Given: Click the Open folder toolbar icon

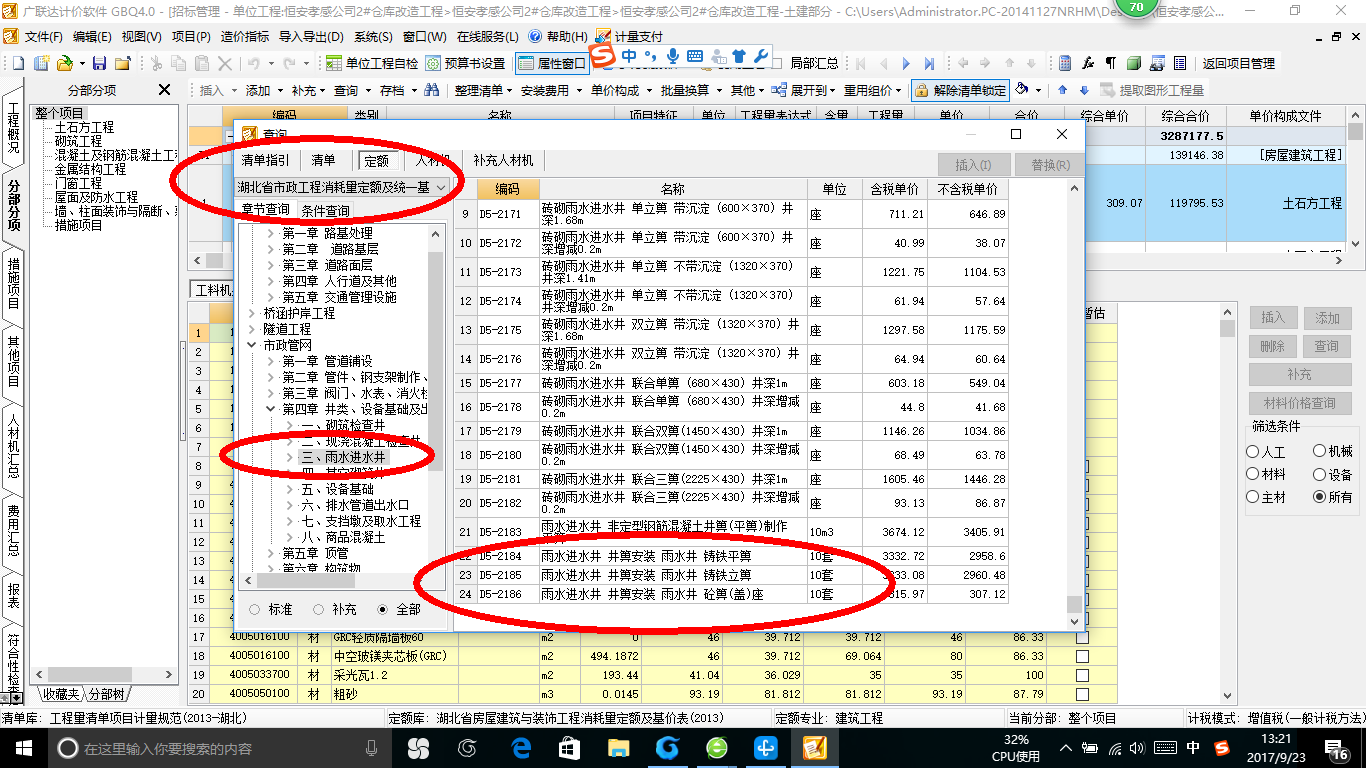Looking at the screenshot, I should point(64,63).
